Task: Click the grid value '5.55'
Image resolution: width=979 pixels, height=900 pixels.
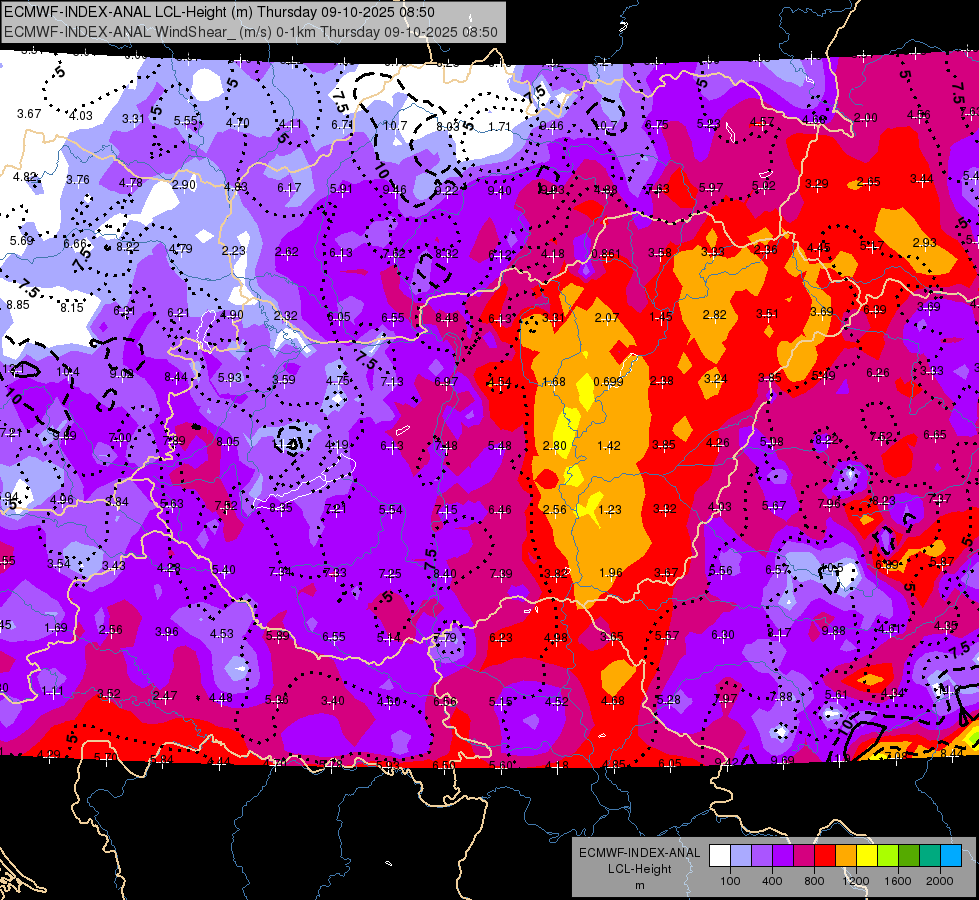Action: 185,121
